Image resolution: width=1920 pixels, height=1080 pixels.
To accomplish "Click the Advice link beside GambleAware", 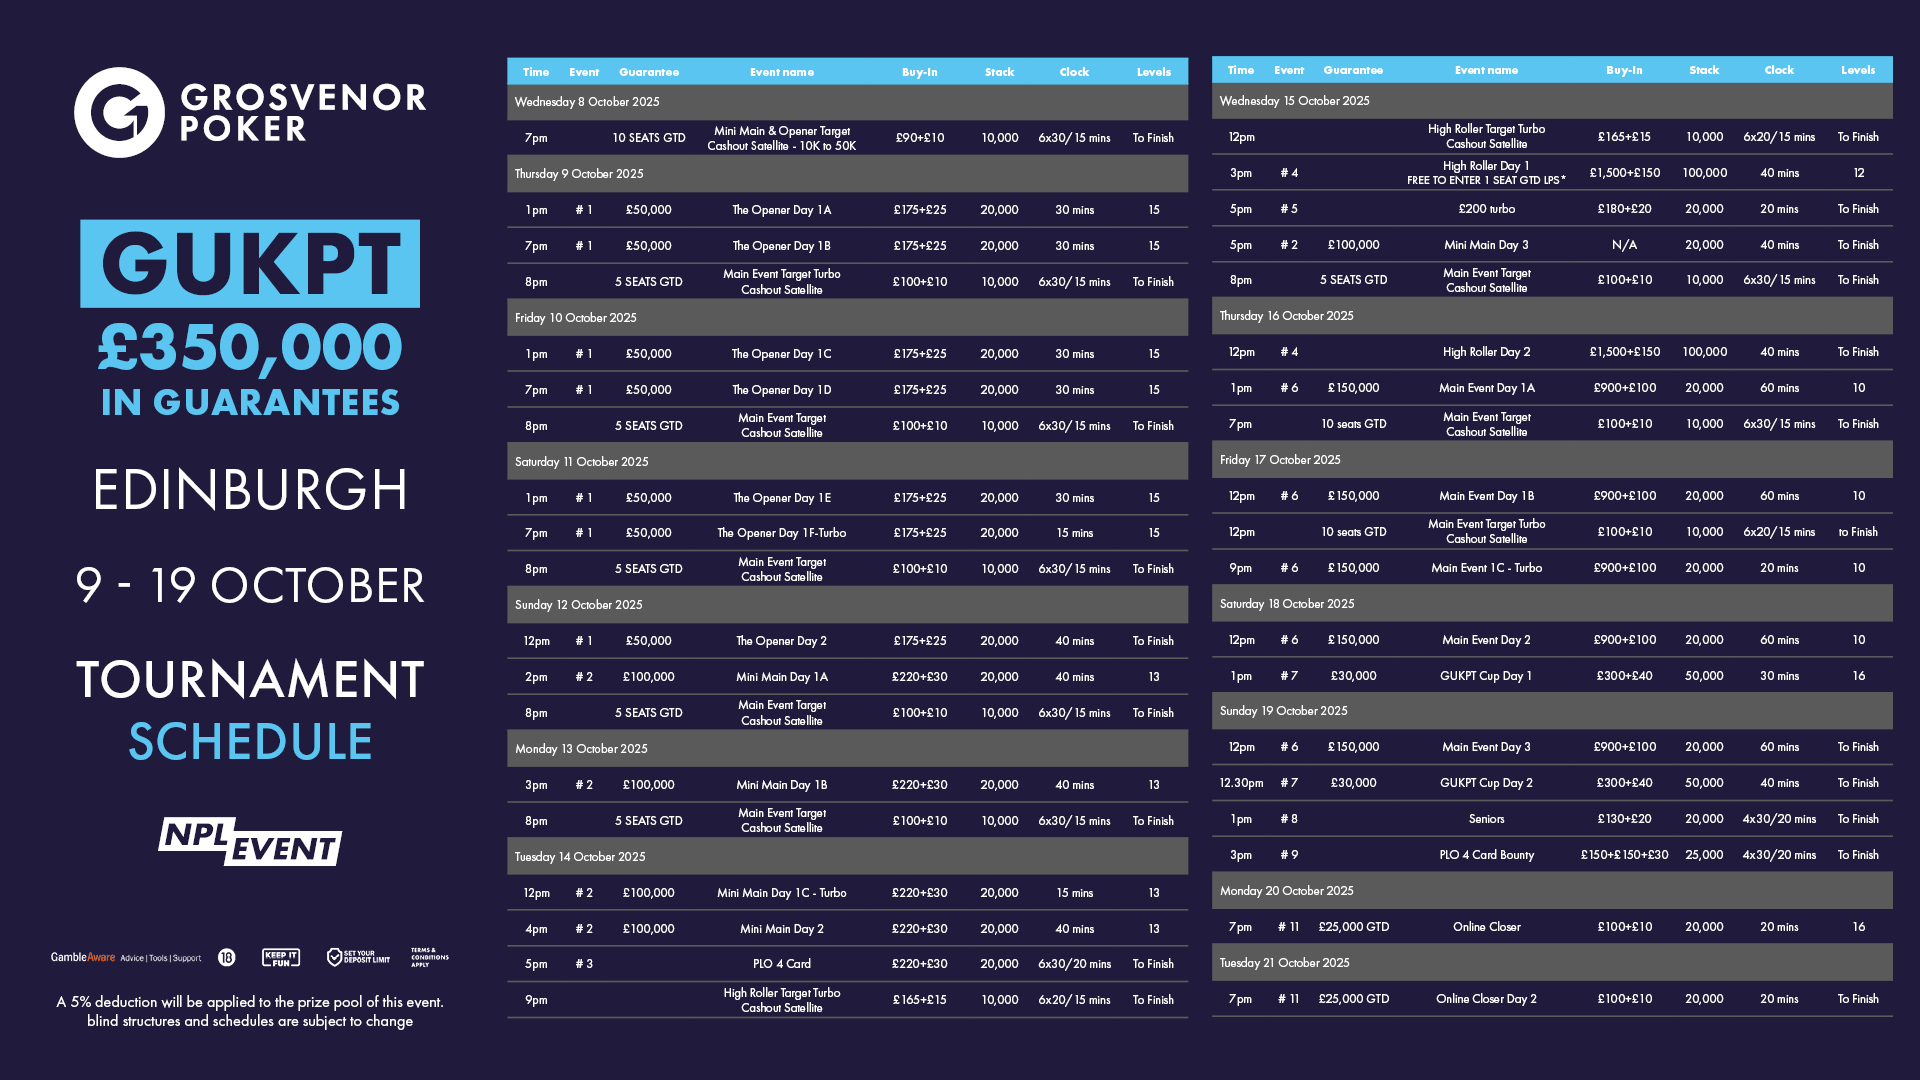I will (132, 958).
